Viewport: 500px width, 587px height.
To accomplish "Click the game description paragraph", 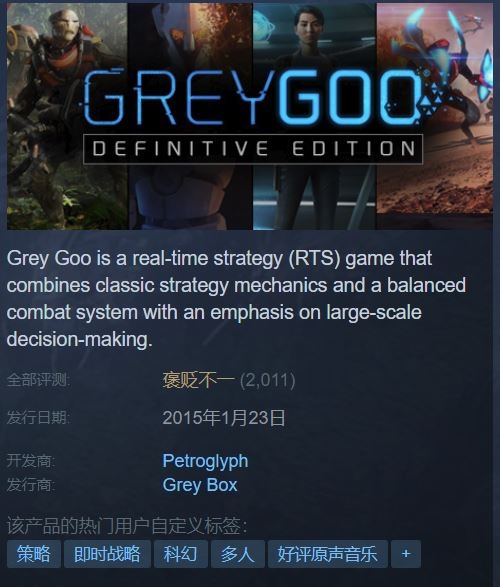I will tap(237, 299).
